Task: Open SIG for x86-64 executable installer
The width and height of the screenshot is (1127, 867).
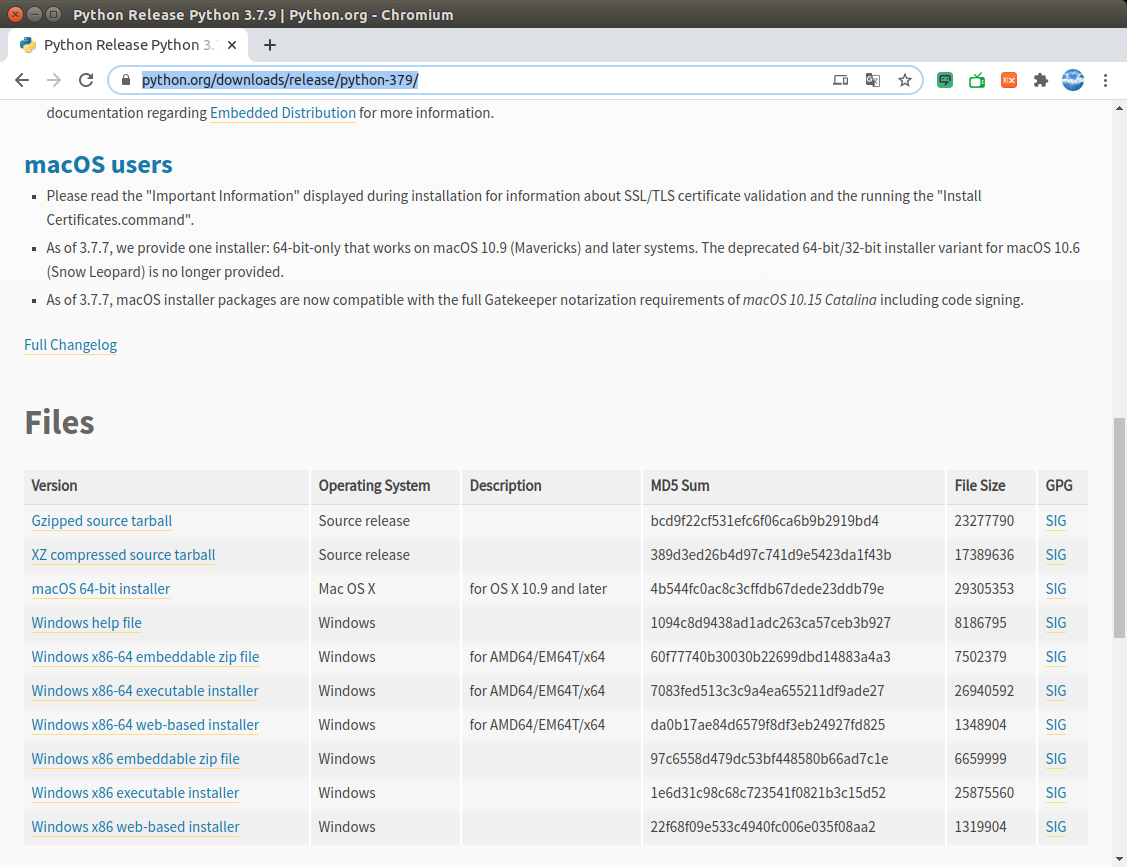Action: (1056, 691)
